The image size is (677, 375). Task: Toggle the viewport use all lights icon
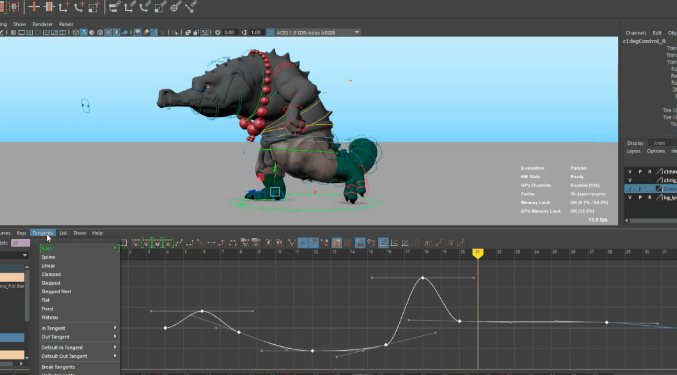pos(117,32)
